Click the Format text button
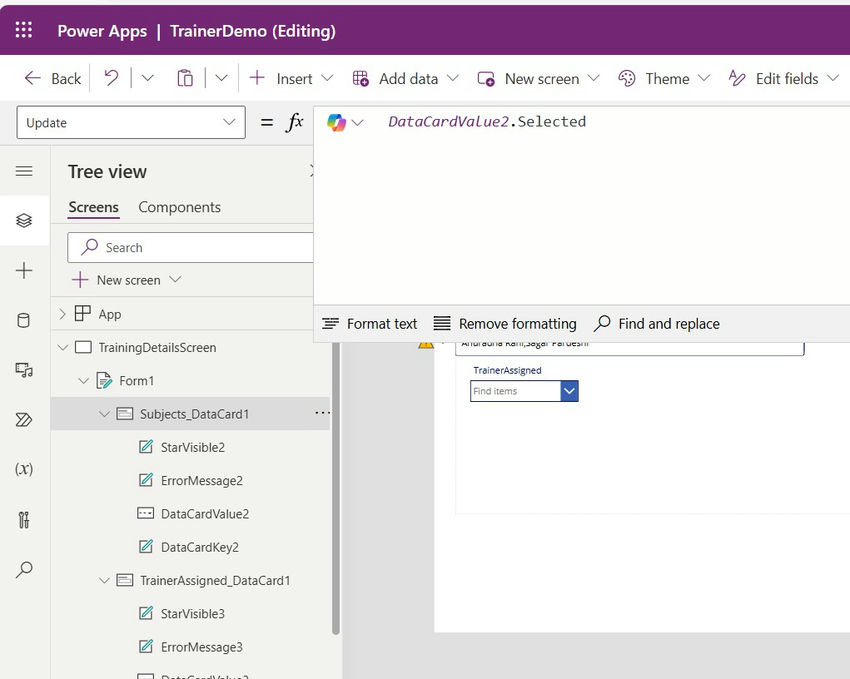The height and width of the screenshot is (679, 850). click(370, 324)
